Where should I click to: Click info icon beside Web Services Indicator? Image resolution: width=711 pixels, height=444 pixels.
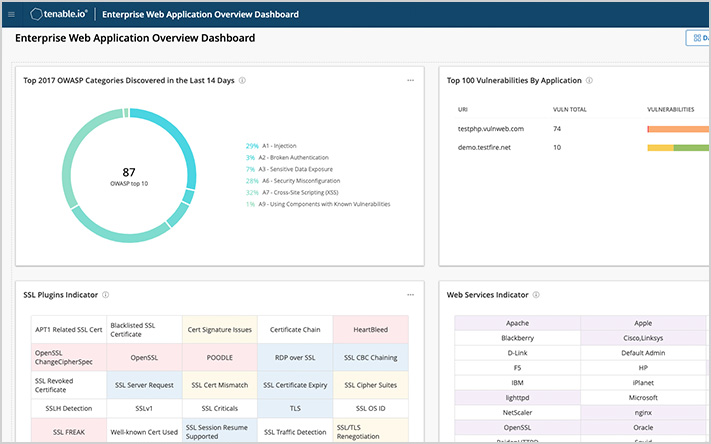537,295
